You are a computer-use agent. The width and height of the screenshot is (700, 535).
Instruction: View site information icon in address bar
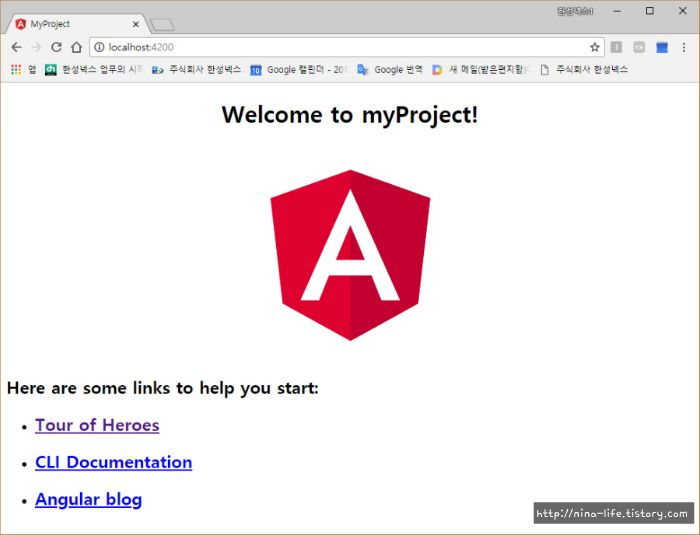click(99, 47)
